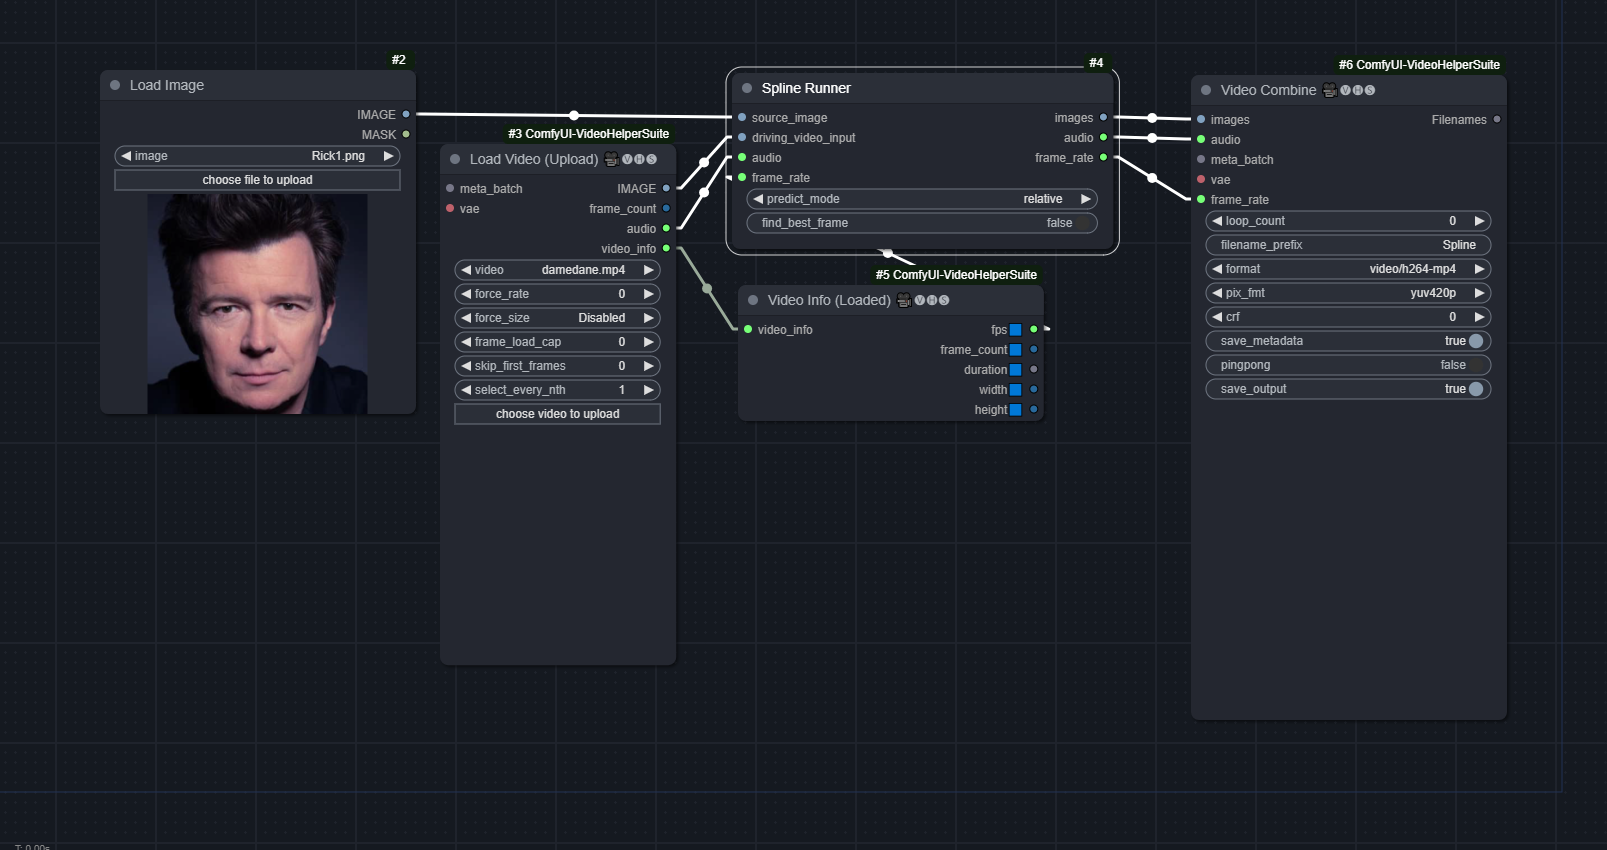Click the driving_video_input socket on Spline Runner

coord(742,138)
